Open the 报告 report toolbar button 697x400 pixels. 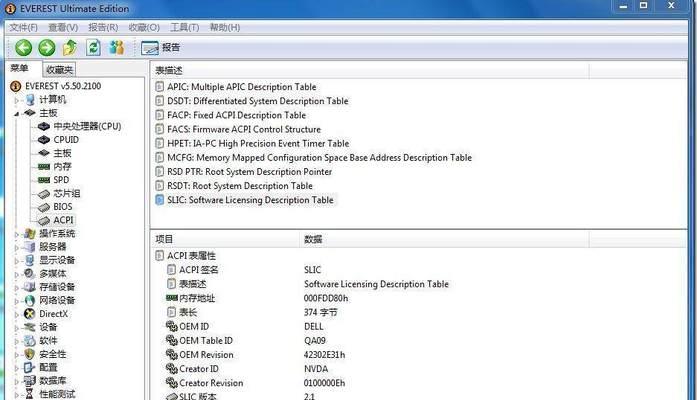pos(160,48)
